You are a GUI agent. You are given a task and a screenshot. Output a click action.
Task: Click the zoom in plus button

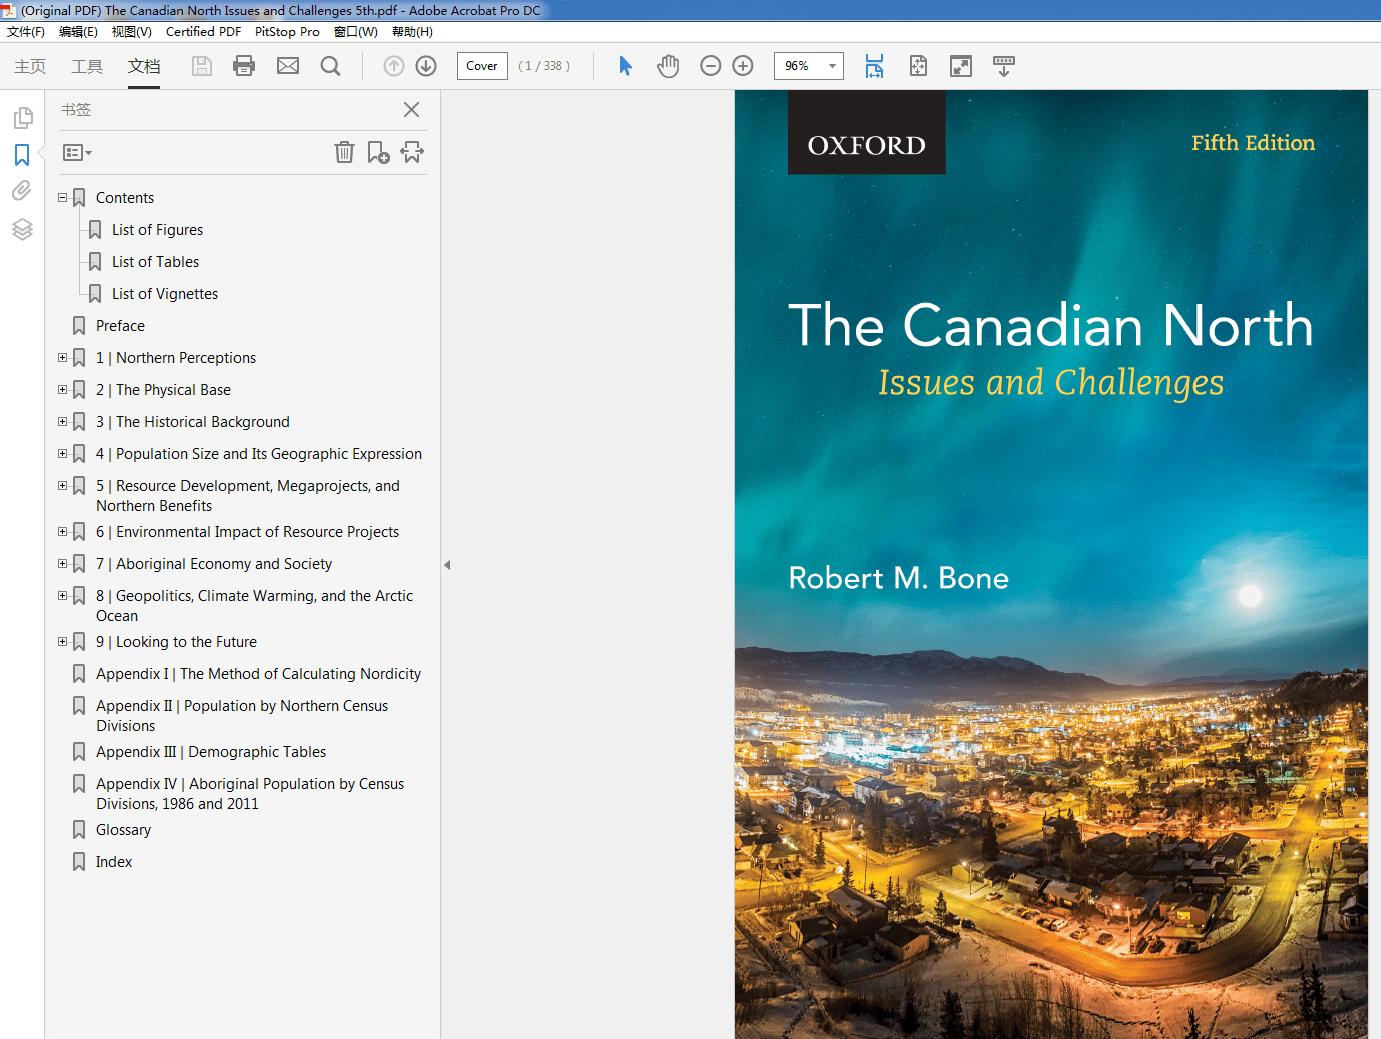point(743,66)
